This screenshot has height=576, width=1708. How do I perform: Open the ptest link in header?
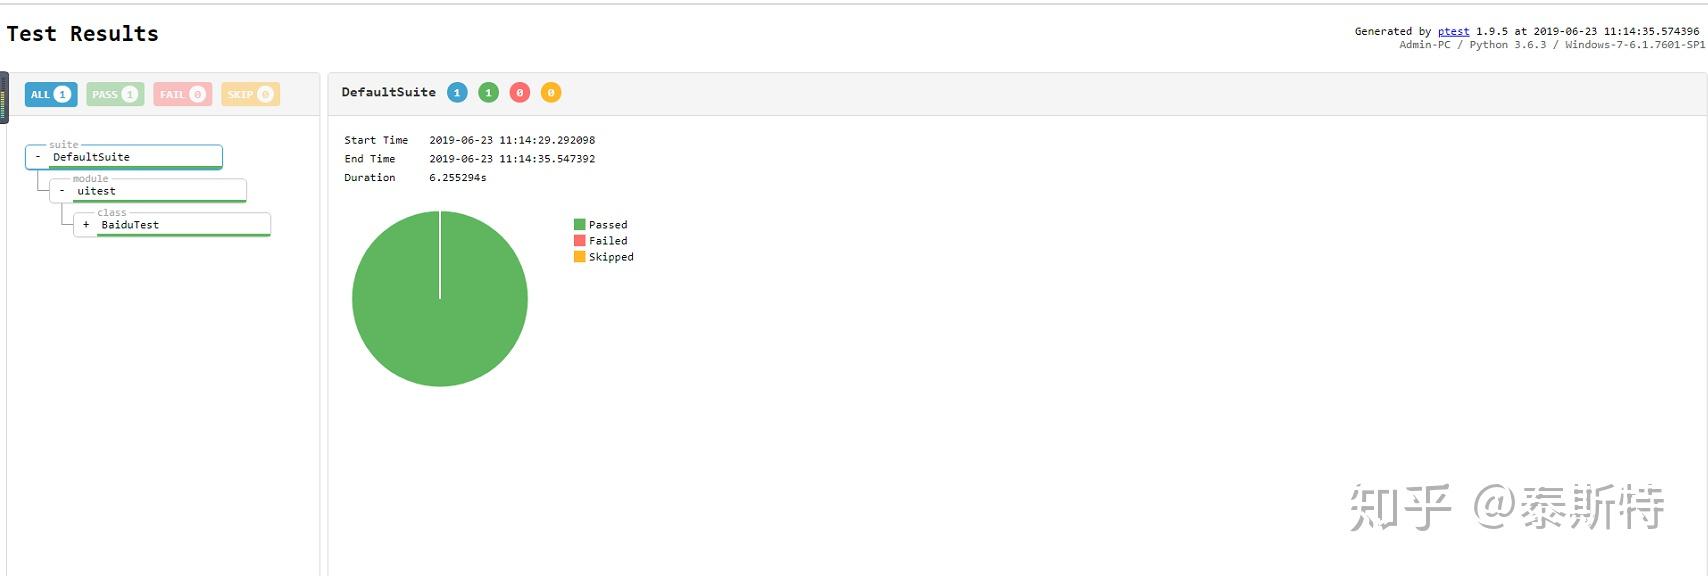1453,32
